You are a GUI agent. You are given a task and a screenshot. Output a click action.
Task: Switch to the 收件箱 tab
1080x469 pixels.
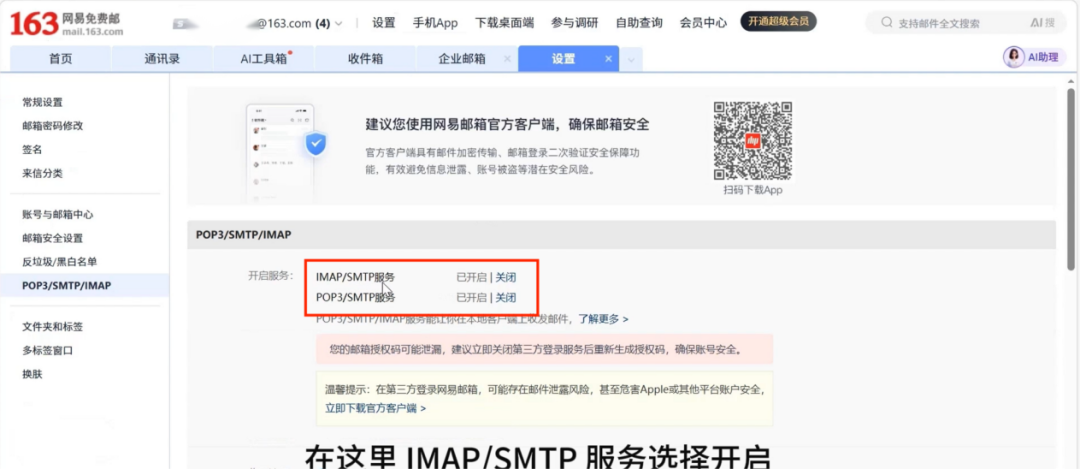[366, 59]
